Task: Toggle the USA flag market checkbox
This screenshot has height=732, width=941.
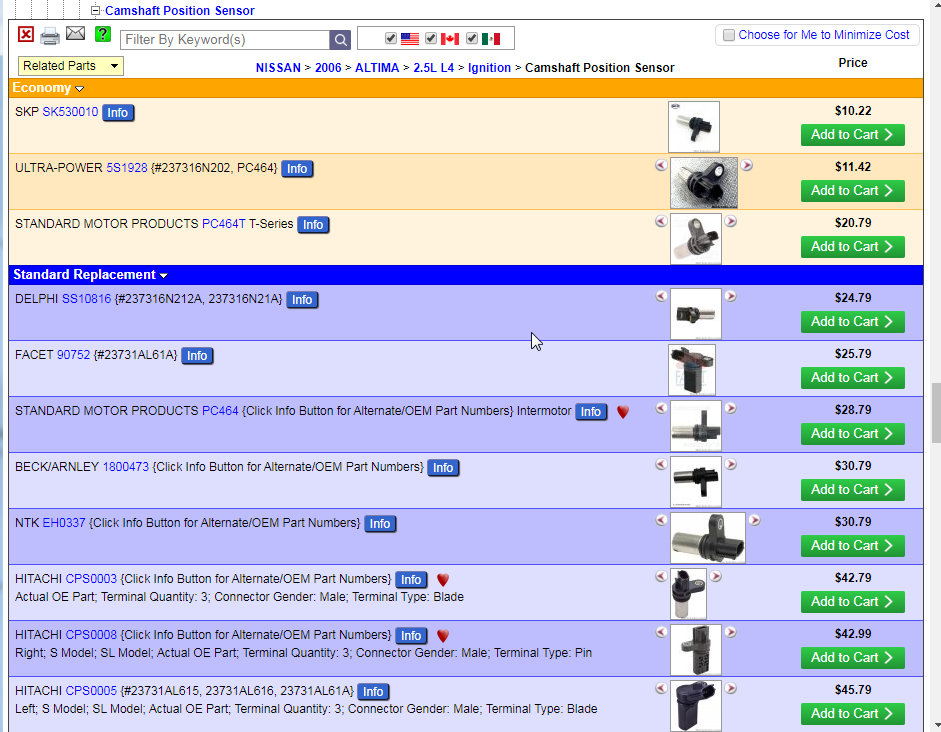Action: click(391, 38)
